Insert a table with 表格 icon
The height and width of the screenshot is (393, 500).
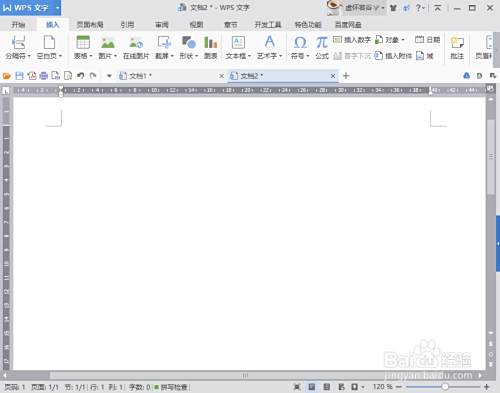point(83,42)
